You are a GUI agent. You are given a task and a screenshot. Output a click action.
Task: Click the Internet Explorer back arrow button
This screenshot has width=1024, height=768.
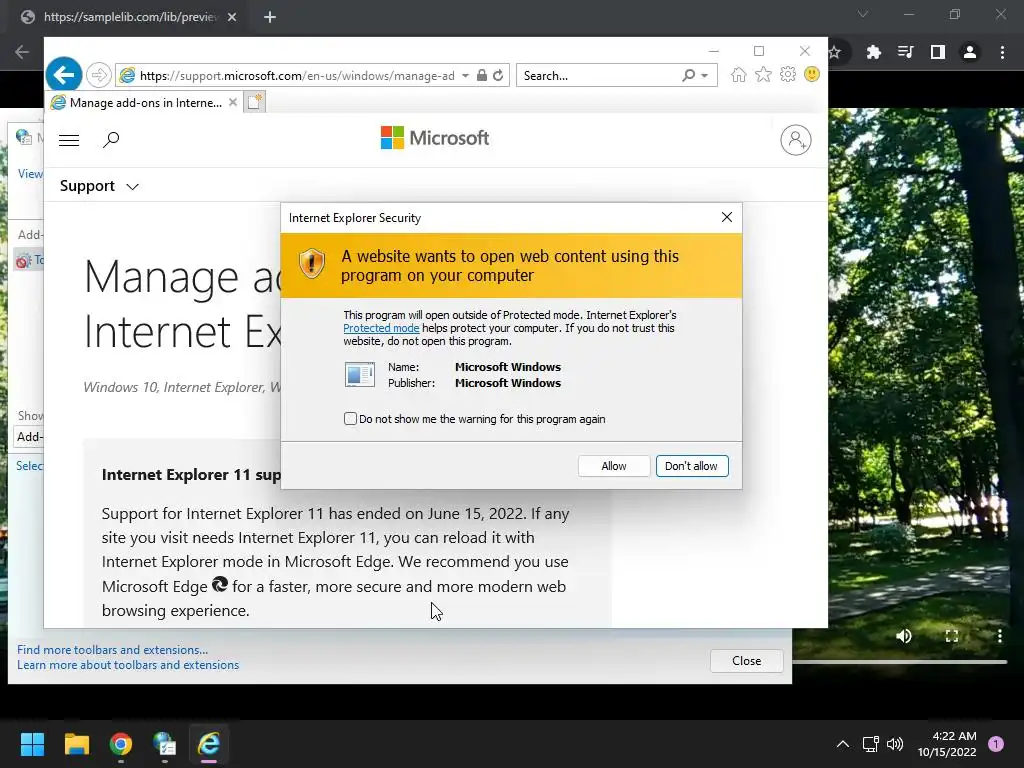tap(63, 75)
